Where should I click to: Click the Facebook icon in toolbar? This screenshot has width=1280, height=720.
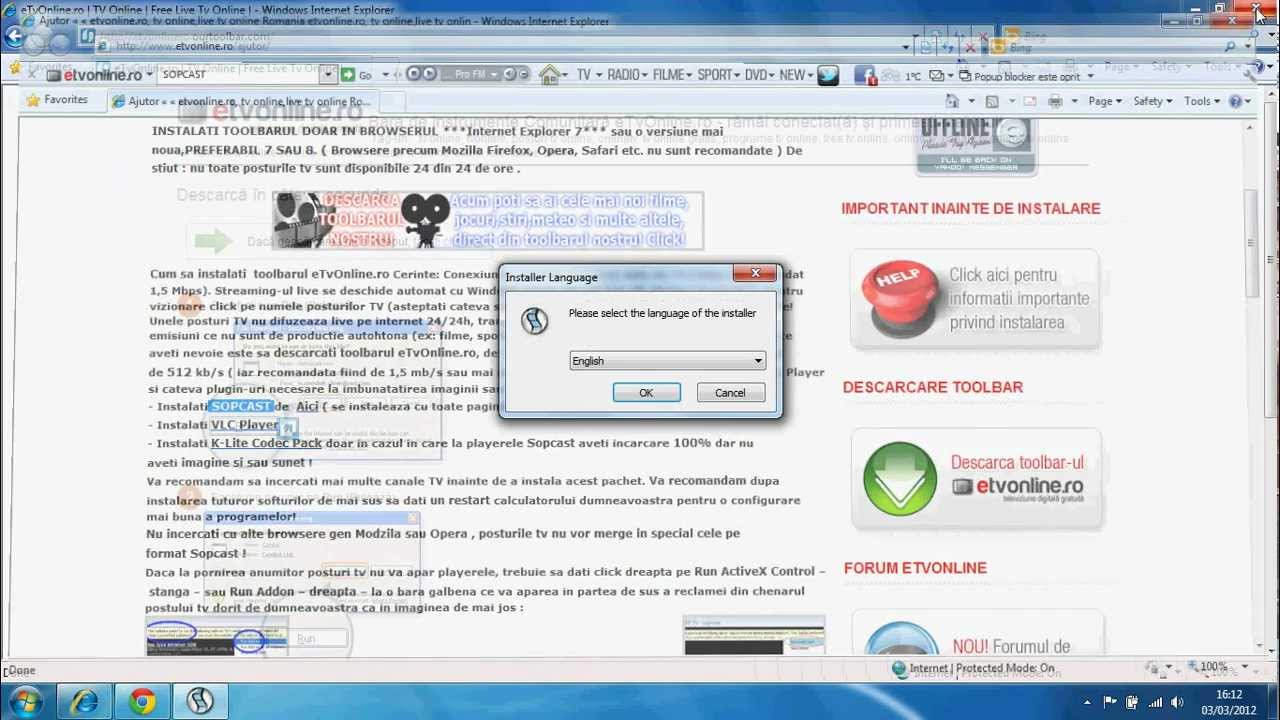coord(866,76)
